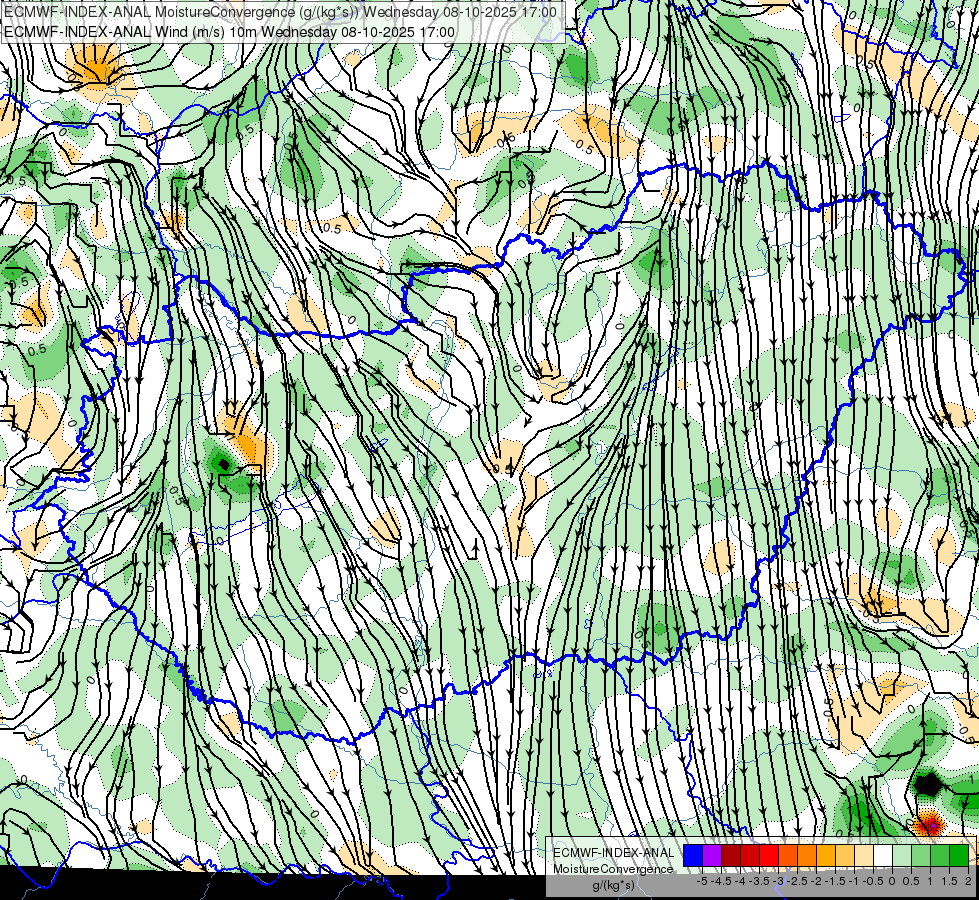Screen dimensions: 979x900
Task: Click the blue legend swatch above -5
Action: tap(693, 855)
